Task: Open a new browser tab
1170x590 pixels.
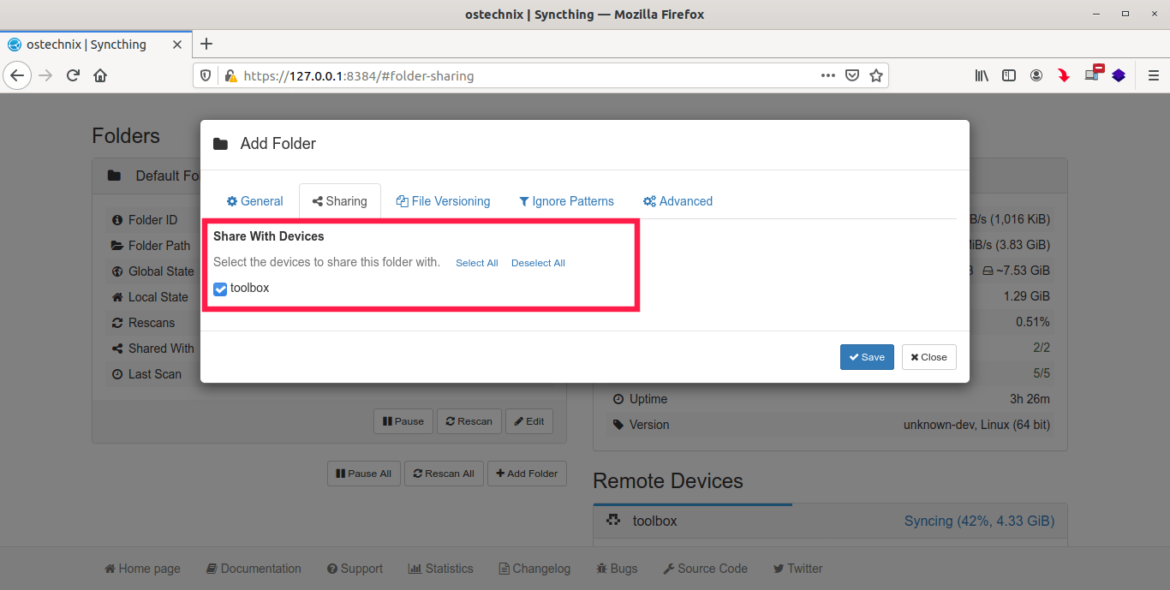Action: (x=206, y=44)
